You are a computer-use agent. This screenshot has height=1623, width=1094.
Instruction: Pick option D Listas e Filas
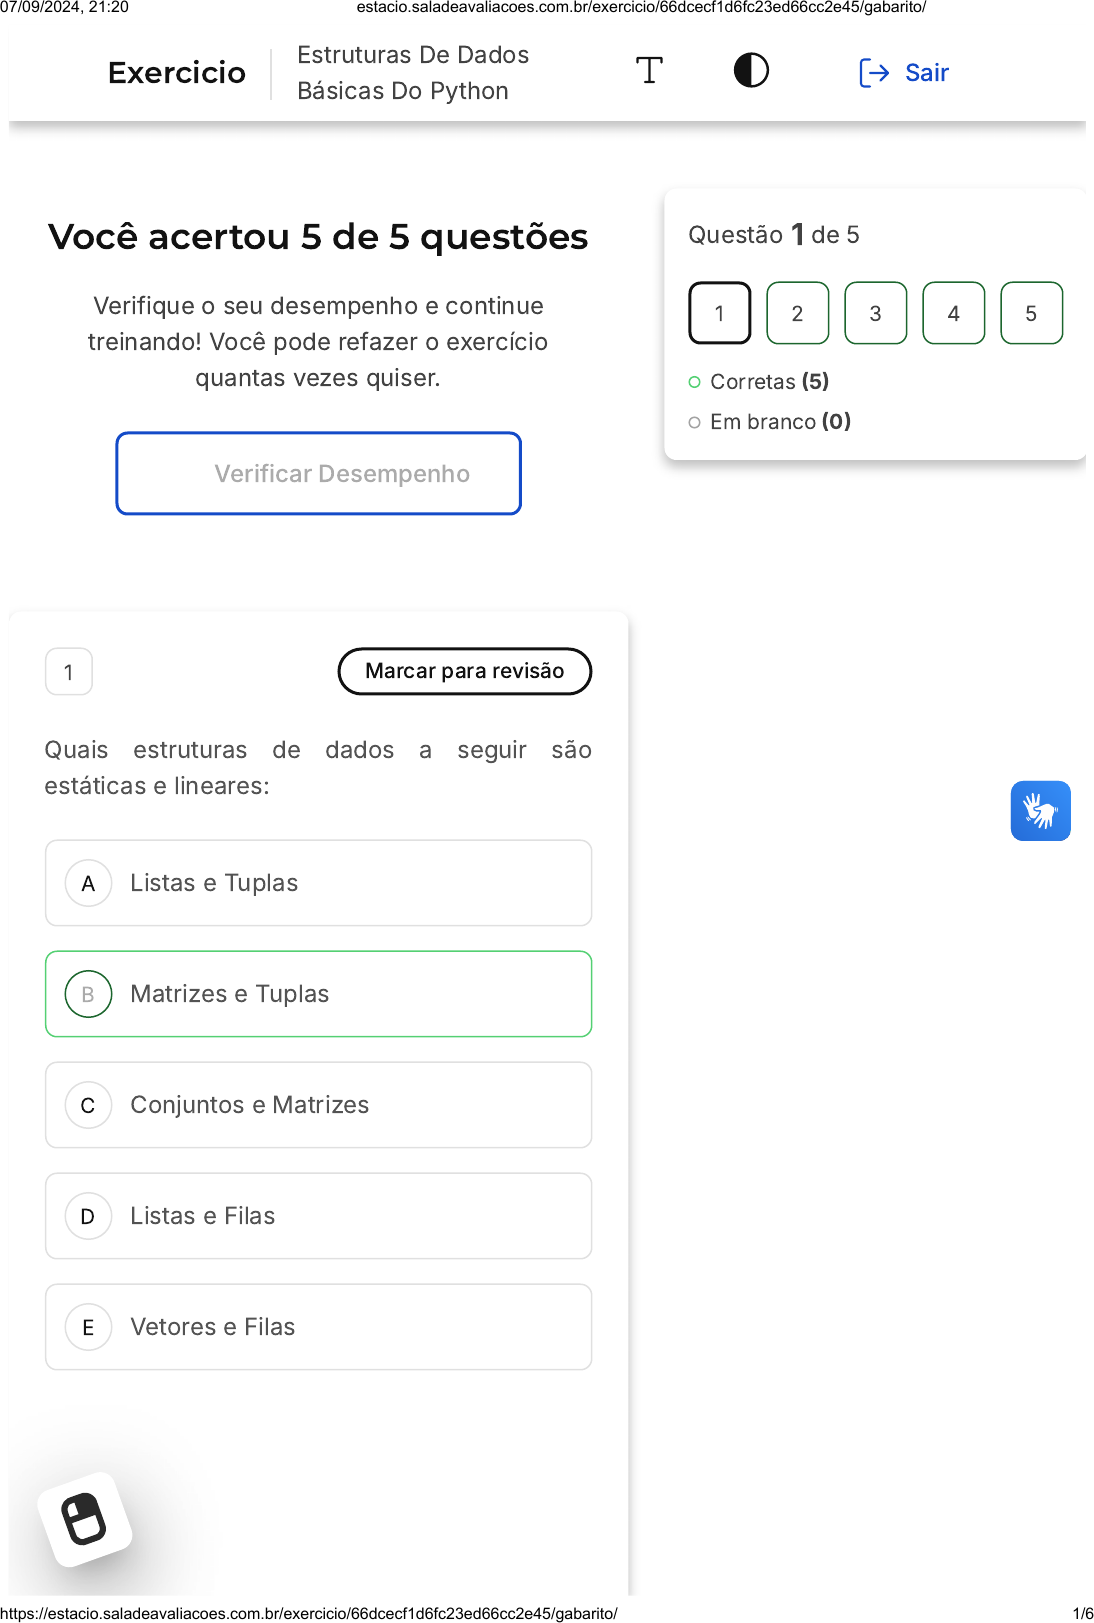click(318, 1216)
